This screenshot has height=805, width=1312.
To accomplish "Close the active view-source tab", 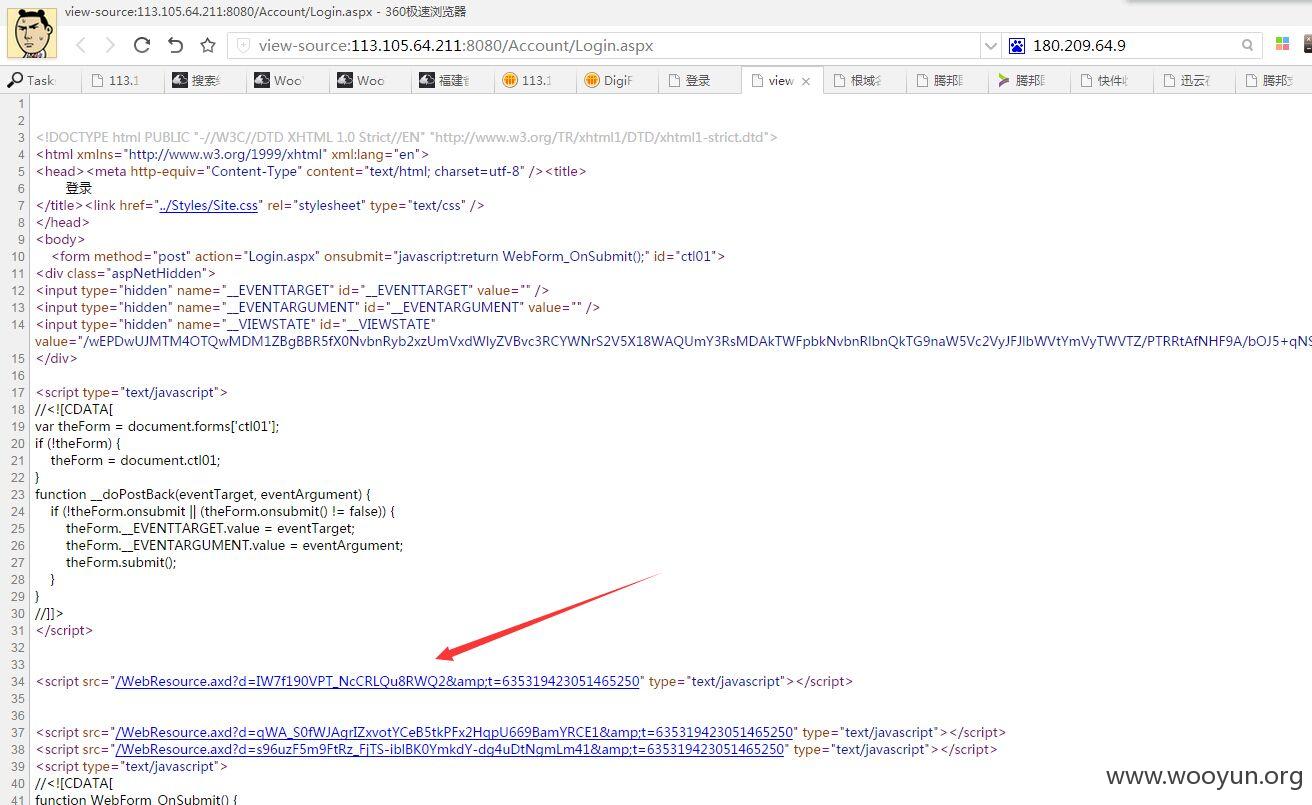I will pos(806,81).
